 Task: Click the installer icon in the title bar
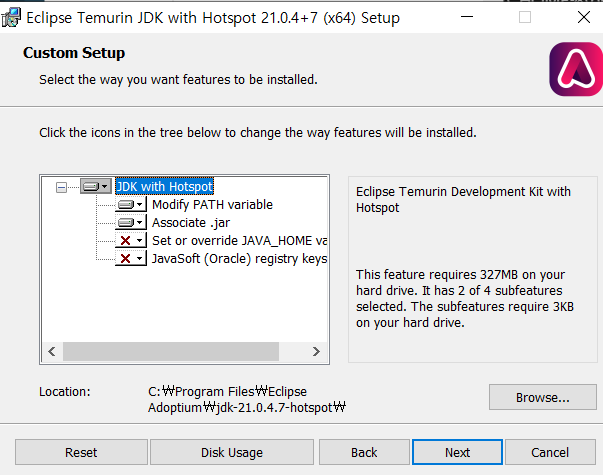pyautogui.click(x=11, y=18)
